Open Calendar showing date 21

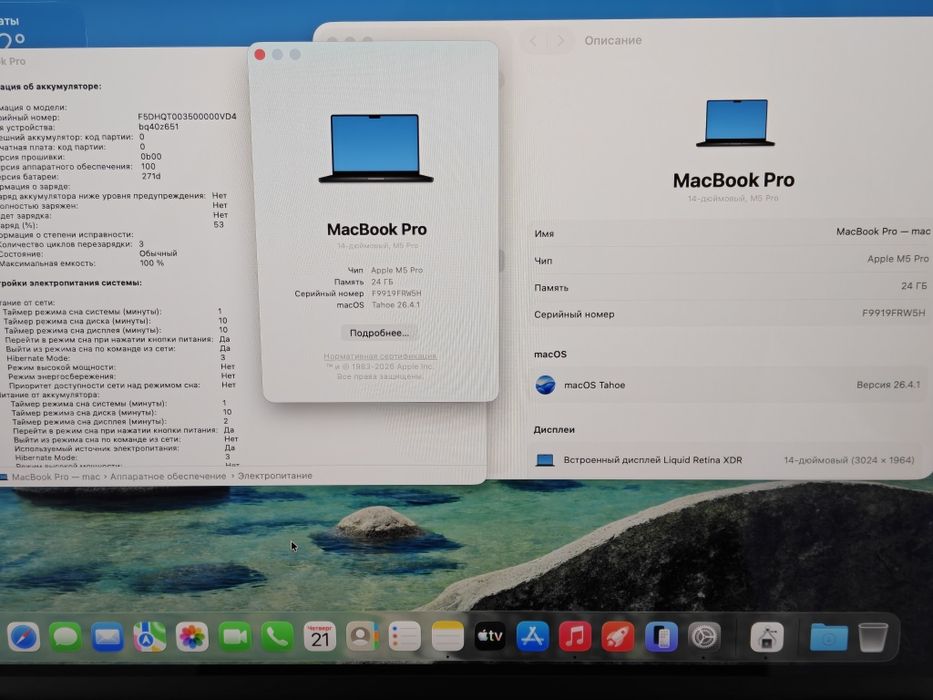pyautogui.click(x=320, y=637)
